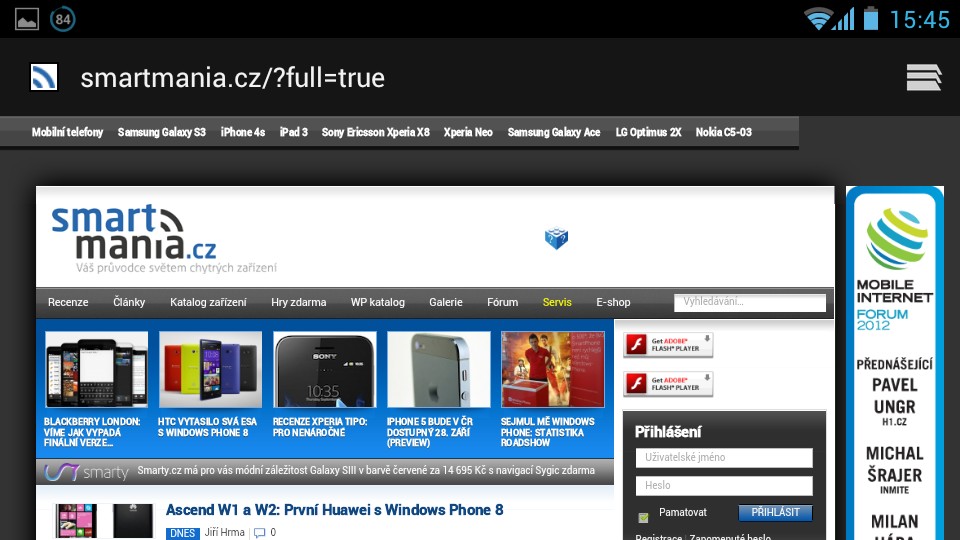Click headline BlackBerry London: víme jak vypadá

(92, 432)
